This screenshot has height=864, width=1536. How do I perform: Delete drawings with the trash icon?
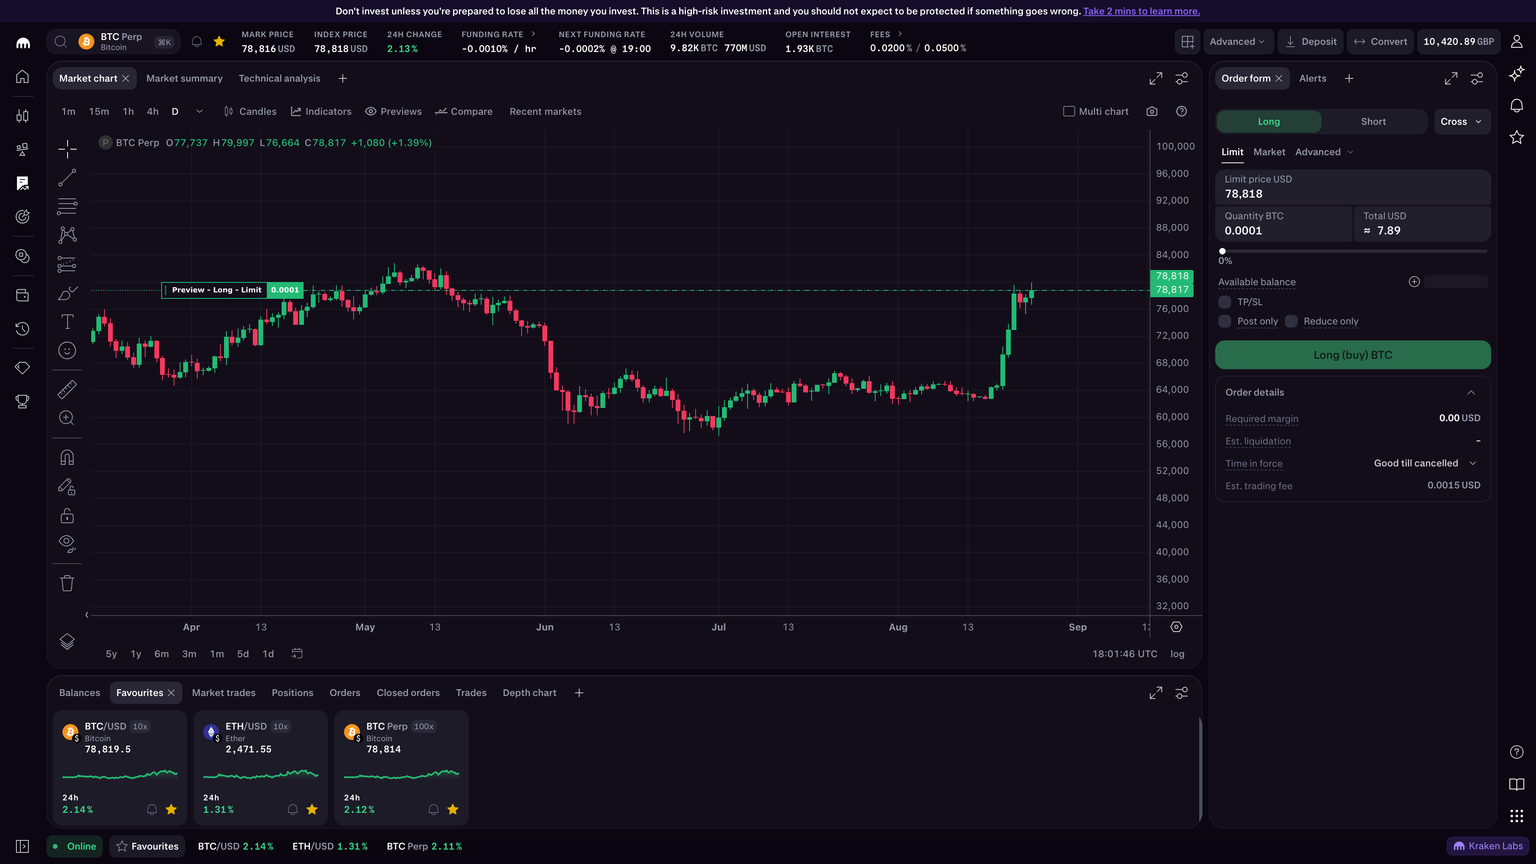[67, 583]
